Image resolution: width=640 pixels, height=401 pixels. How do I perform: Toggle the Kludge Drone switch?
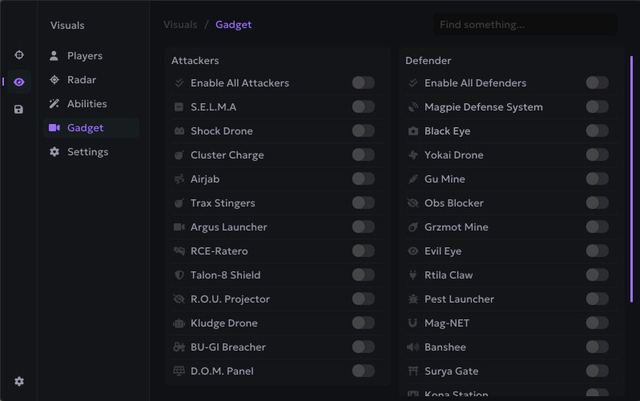[363, 323]
